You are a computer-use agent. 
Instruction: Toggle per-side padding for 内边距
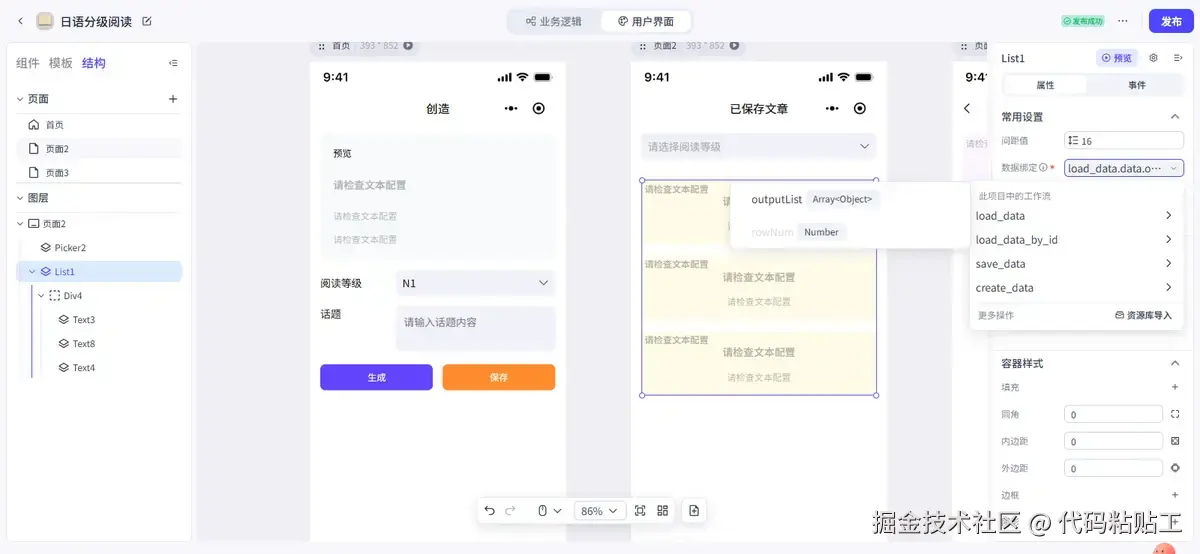pos(1175,441)
